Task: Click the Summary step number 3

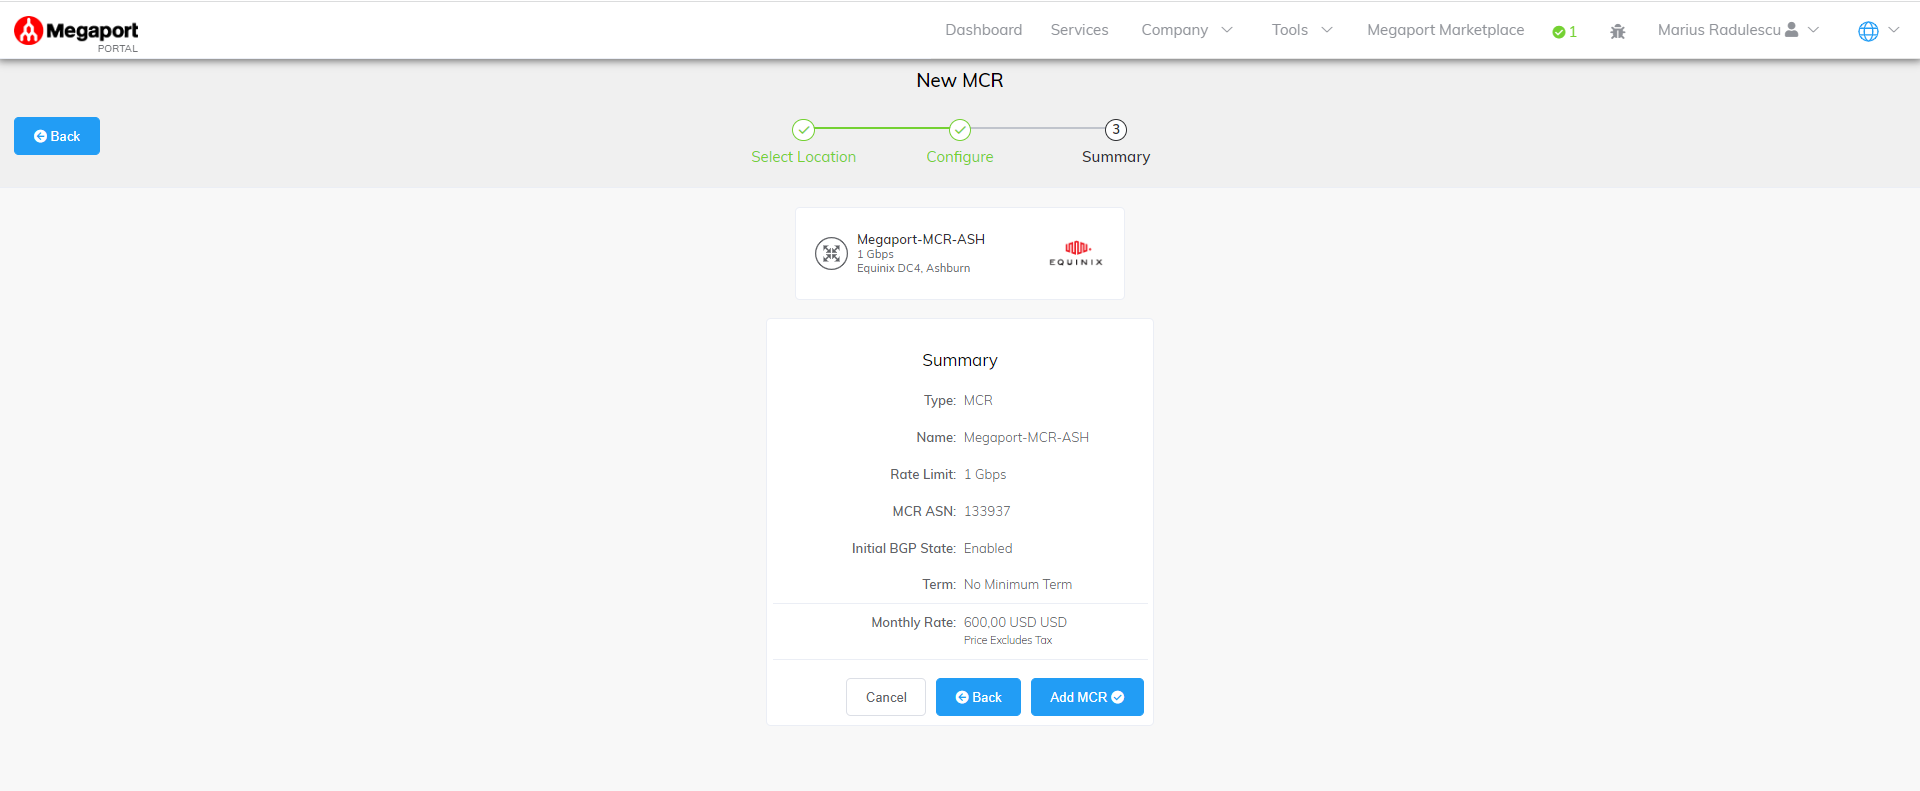Action: [x=1116, y=130]
